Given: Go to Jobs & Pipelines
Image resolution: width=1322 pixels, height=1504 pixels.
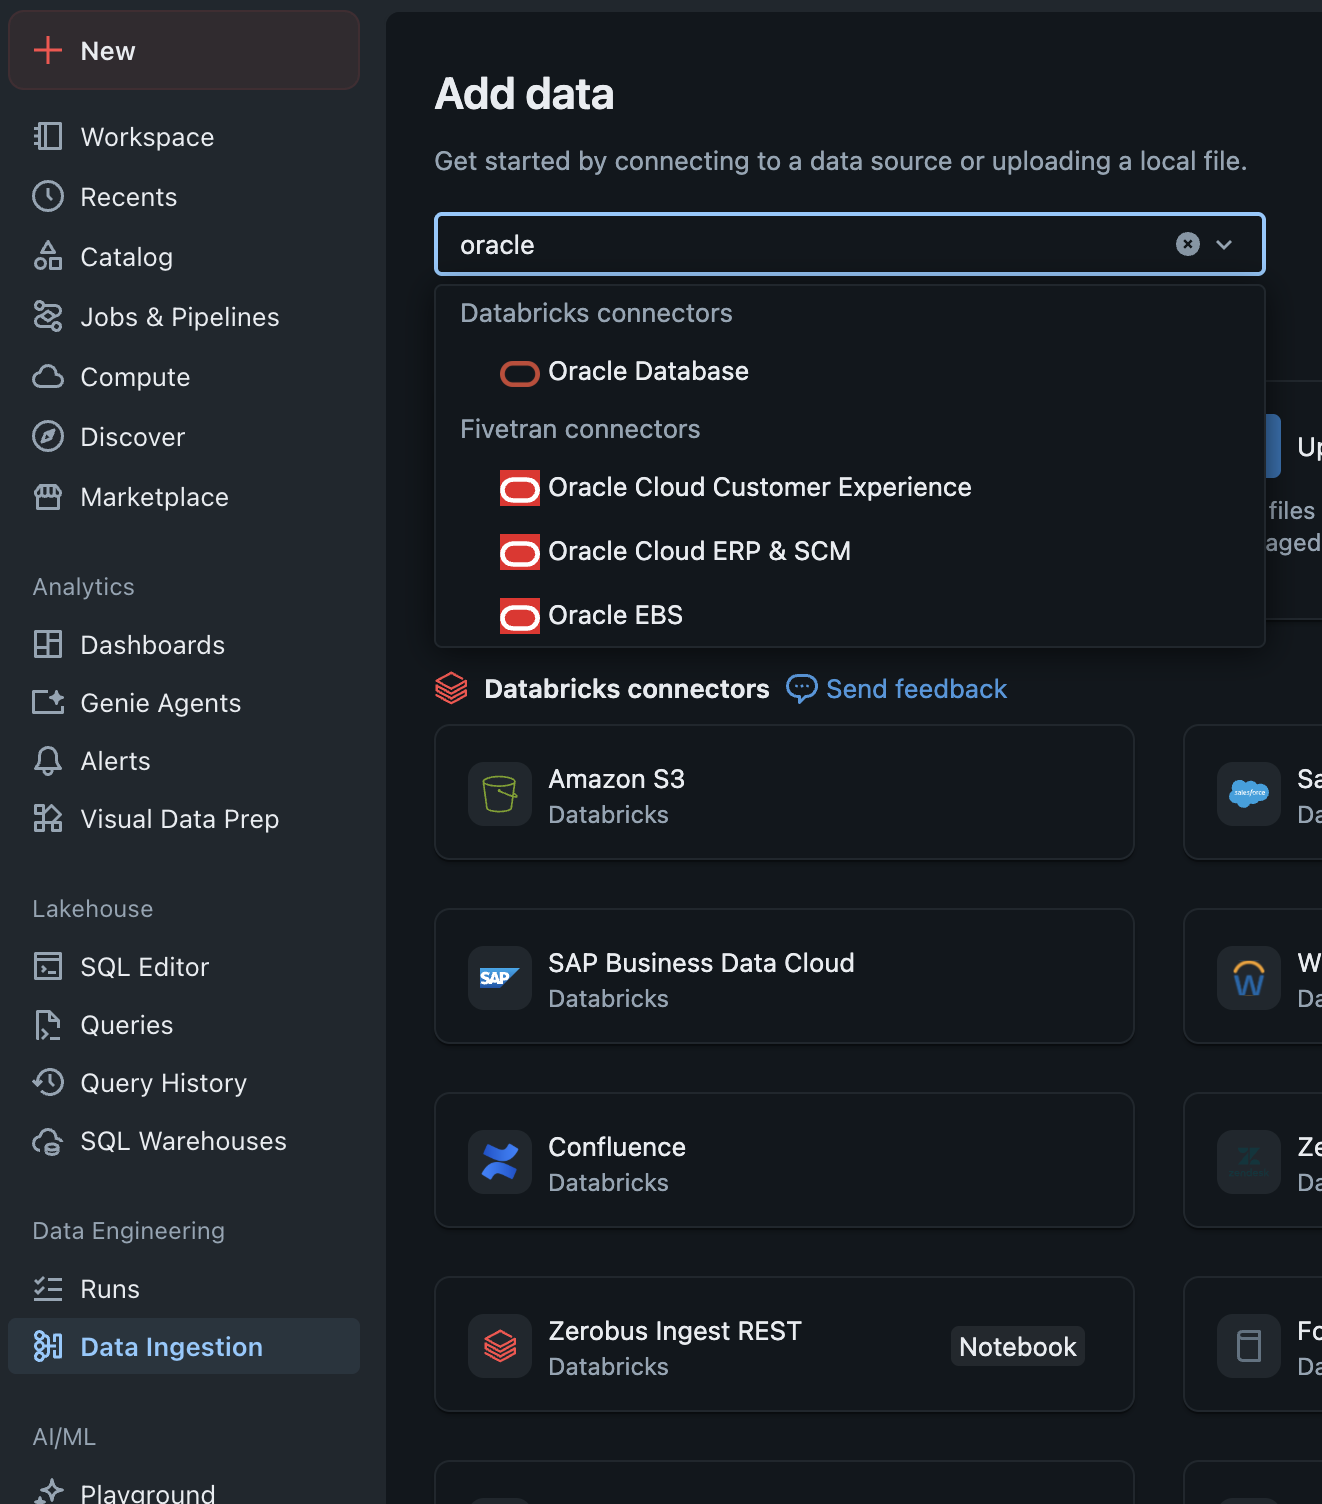Looking at the screenshot, I should 184,316.
